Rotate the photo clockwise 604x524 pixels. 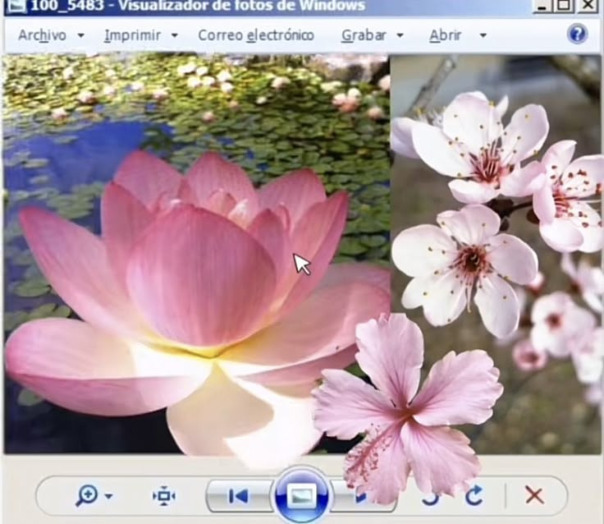click(473, 495)
